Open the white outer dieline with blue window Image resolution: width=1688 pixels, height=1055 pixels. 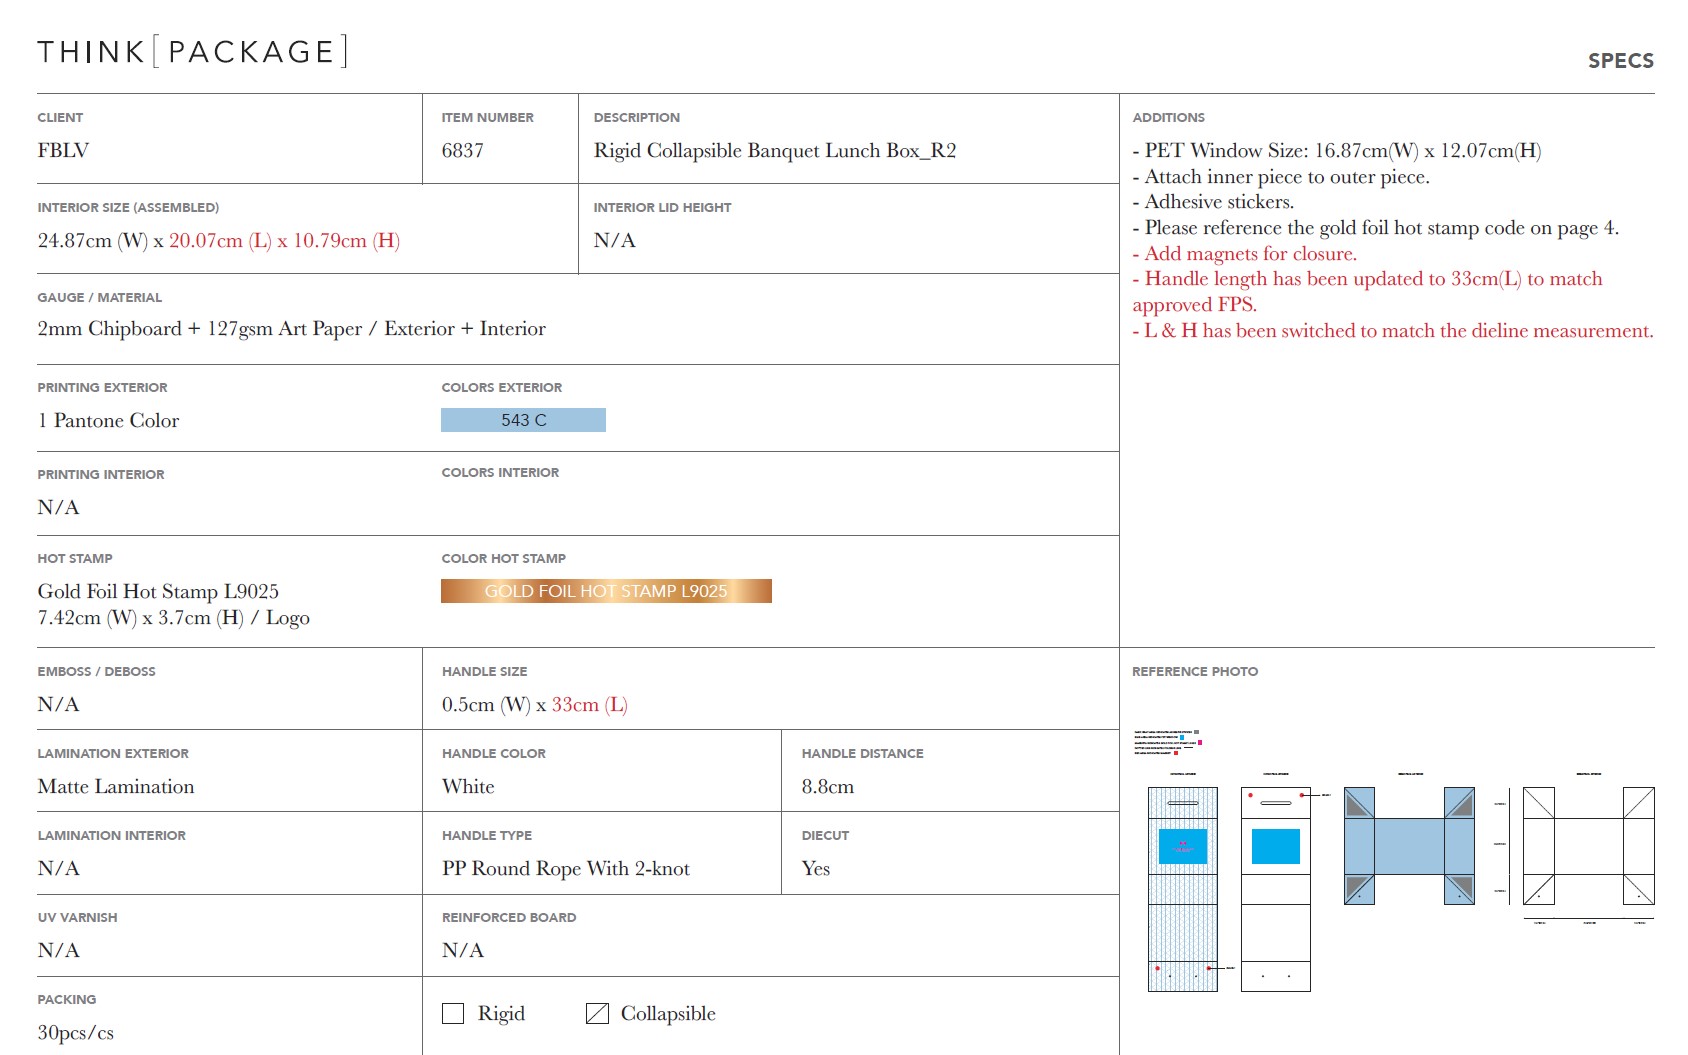[1275, 889]
